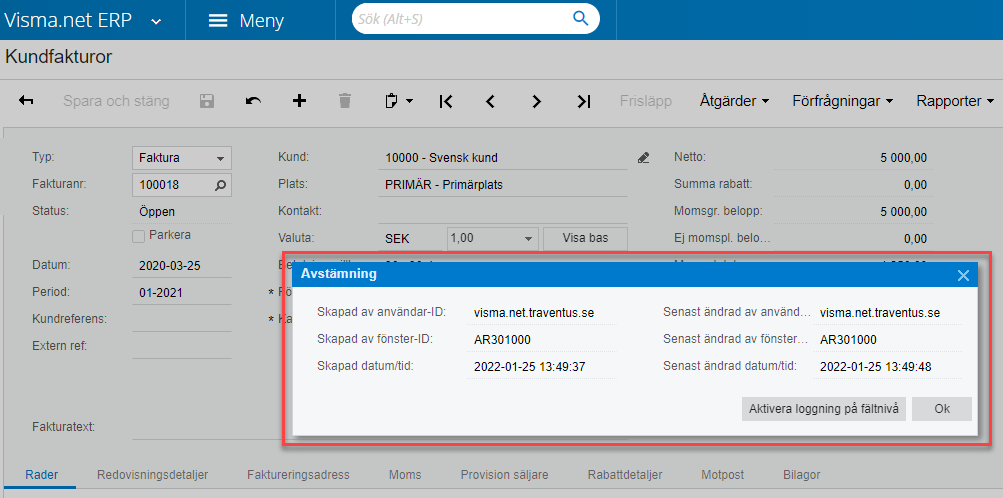Close the Avstämning dialog
The height and width of the screenshot is (498, 1003).
[963, 275]
